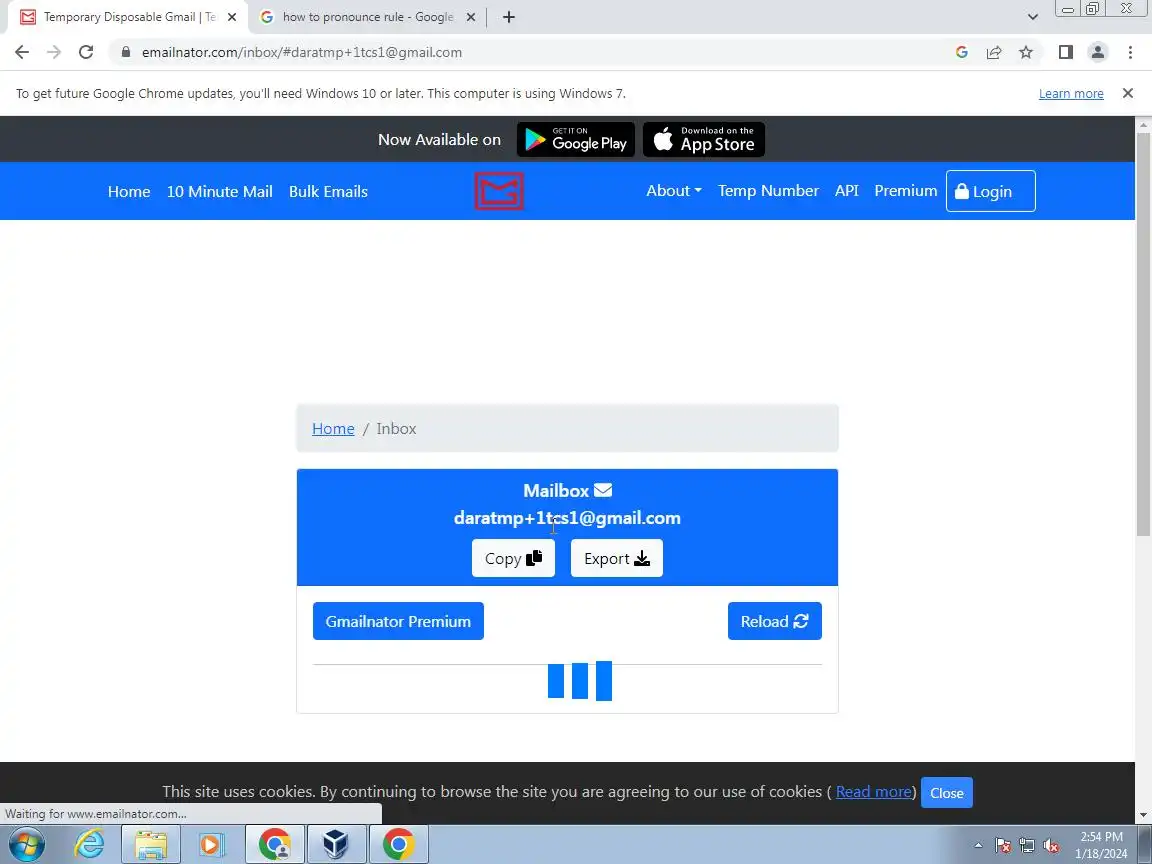Click the Login button
Screen dimensions: 1152x864
click(x=990, y=191)
